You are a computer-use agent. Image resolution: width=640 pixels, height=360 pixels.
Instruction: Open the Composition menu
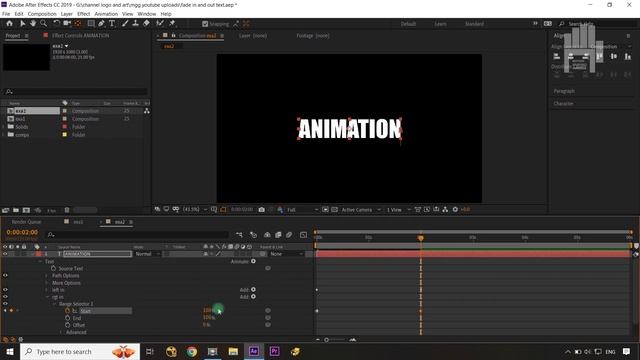tap(42, 14)
